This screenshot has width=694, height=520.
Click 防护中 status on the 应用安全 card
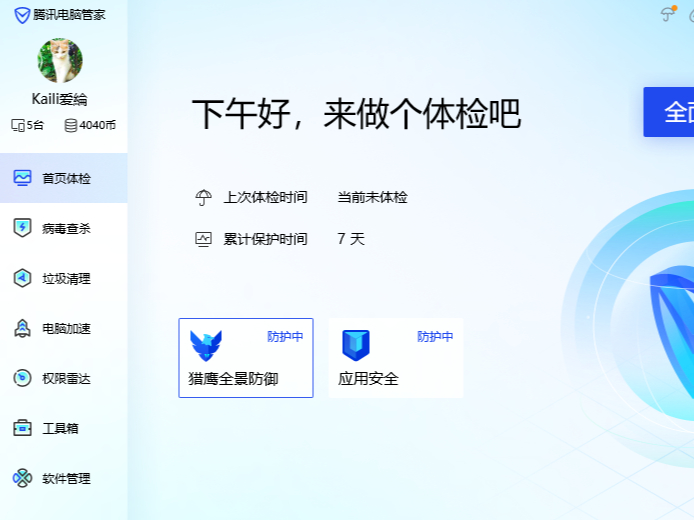pos(435,337)
